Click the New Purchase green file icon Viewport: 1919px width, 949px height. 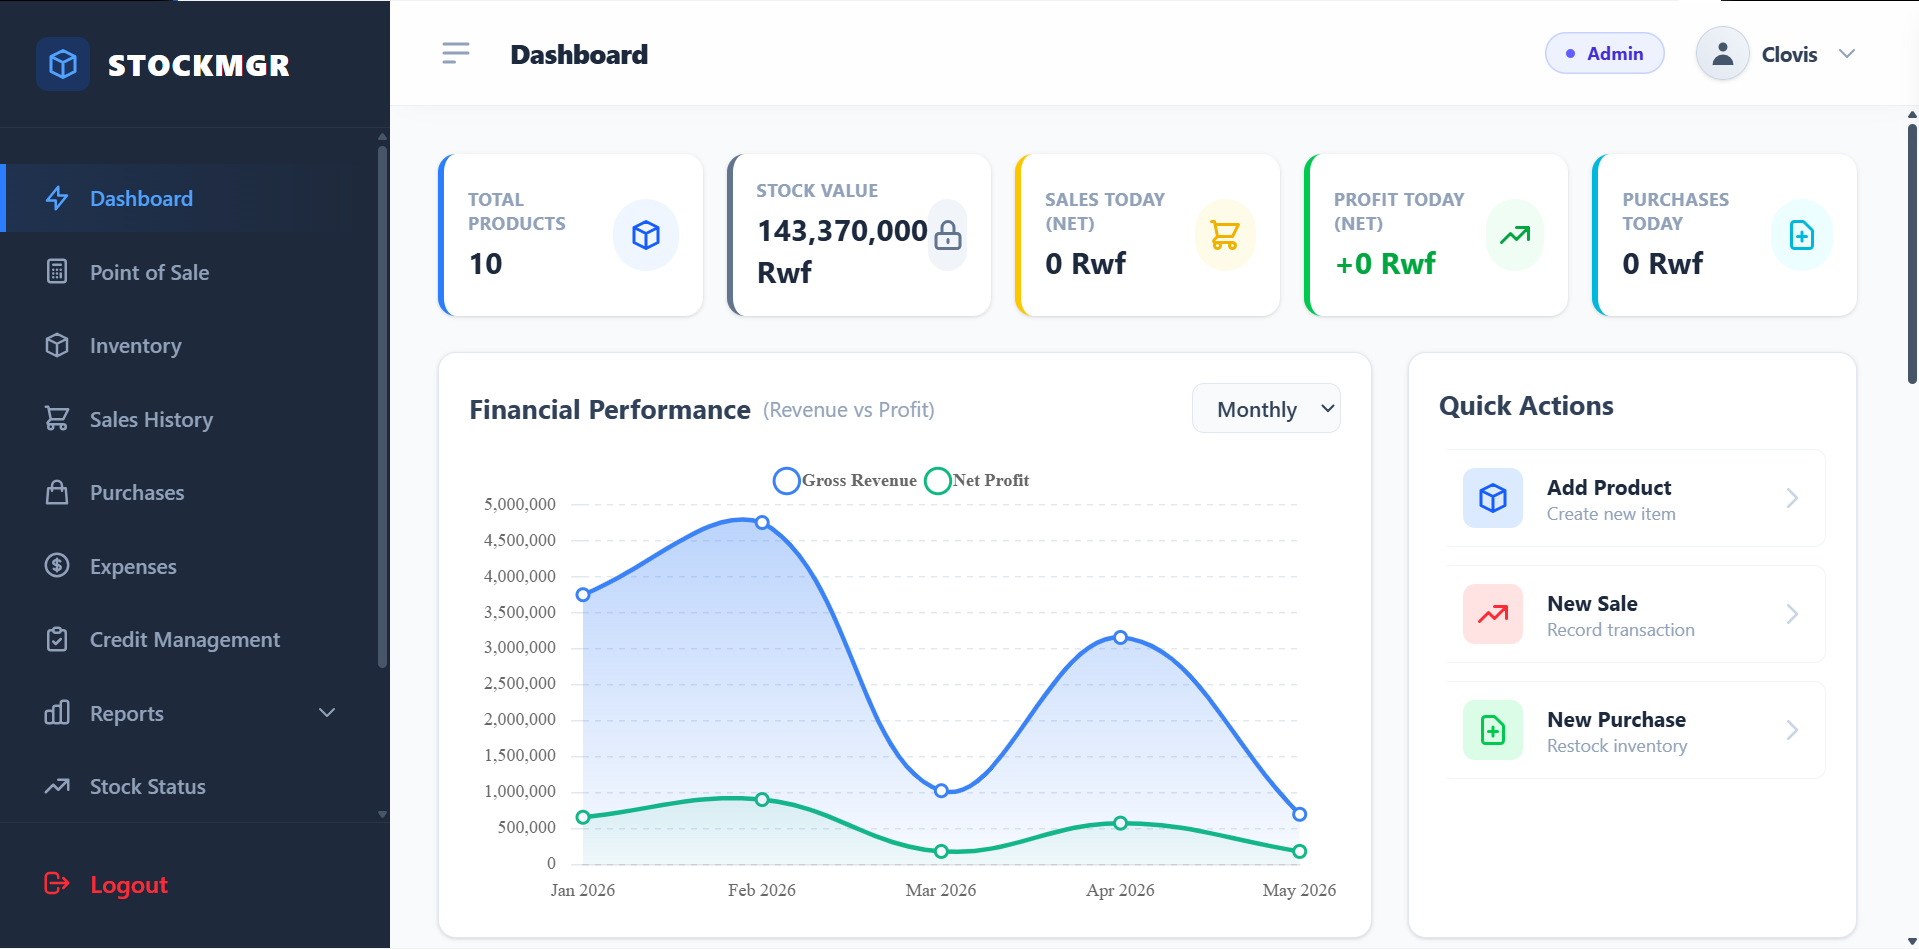point(1493,730)
